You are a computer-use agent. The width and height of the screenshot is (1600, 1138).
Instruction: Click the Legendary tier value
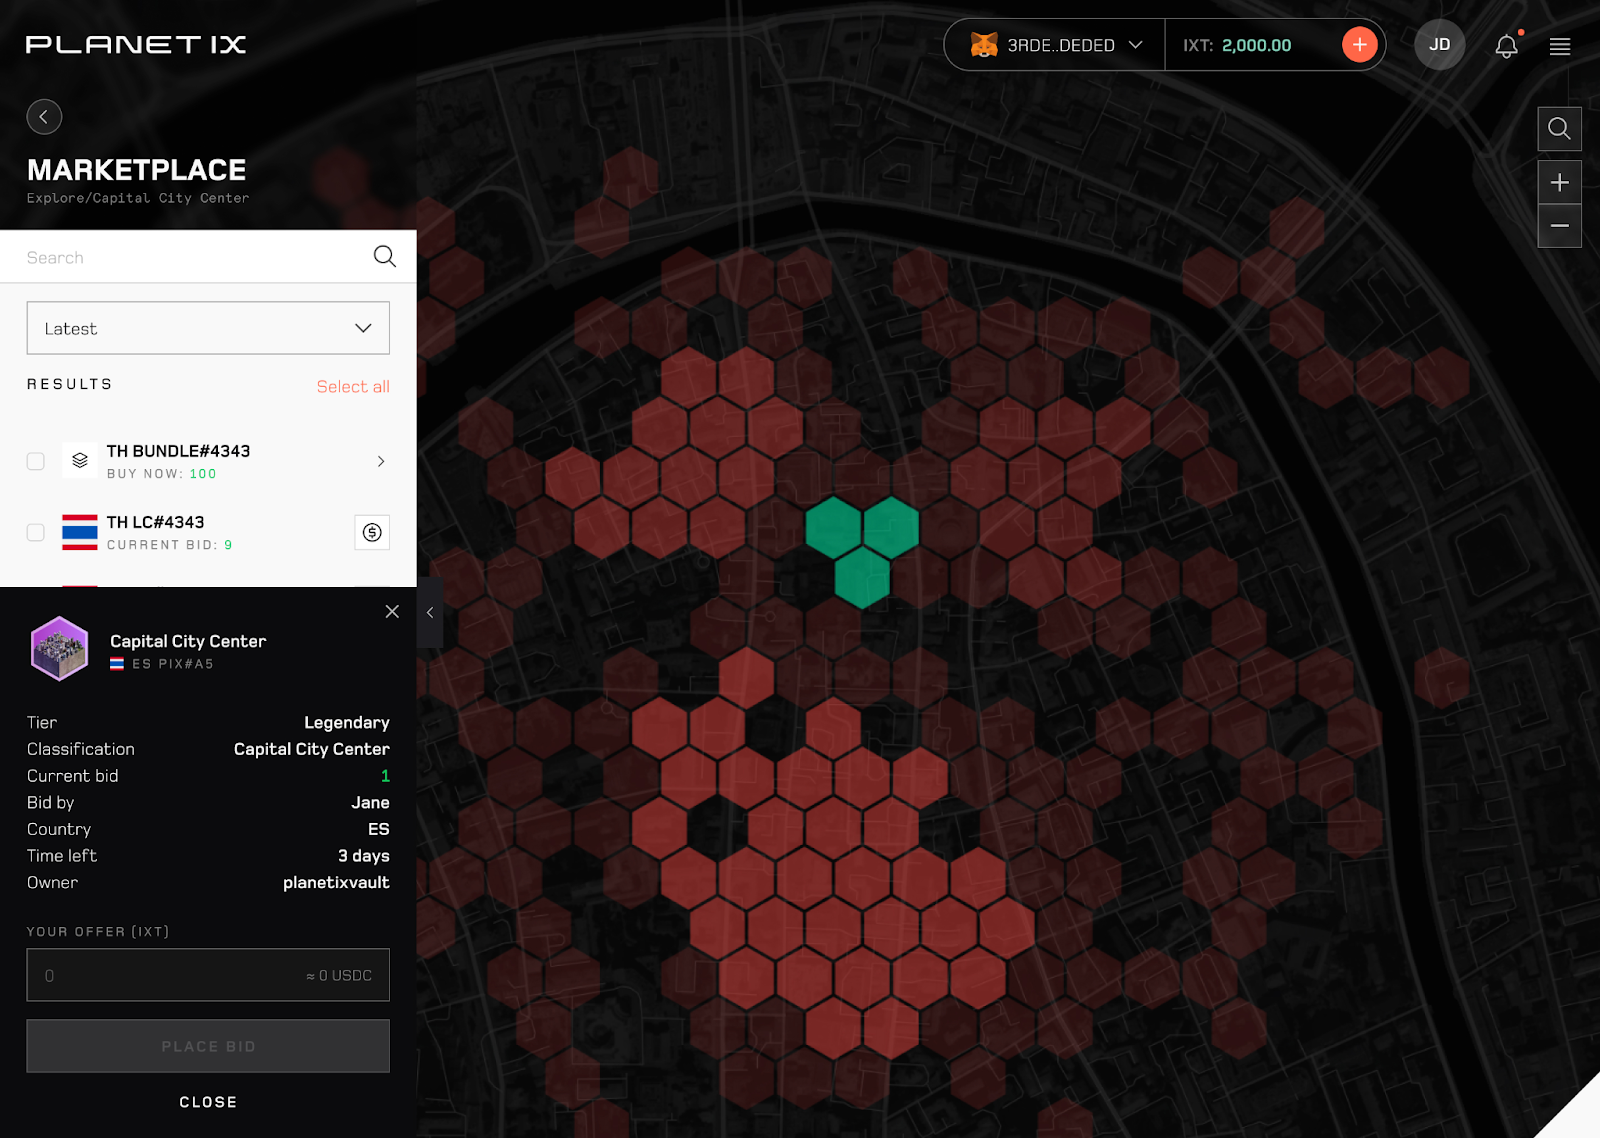(x=347, y=722)
